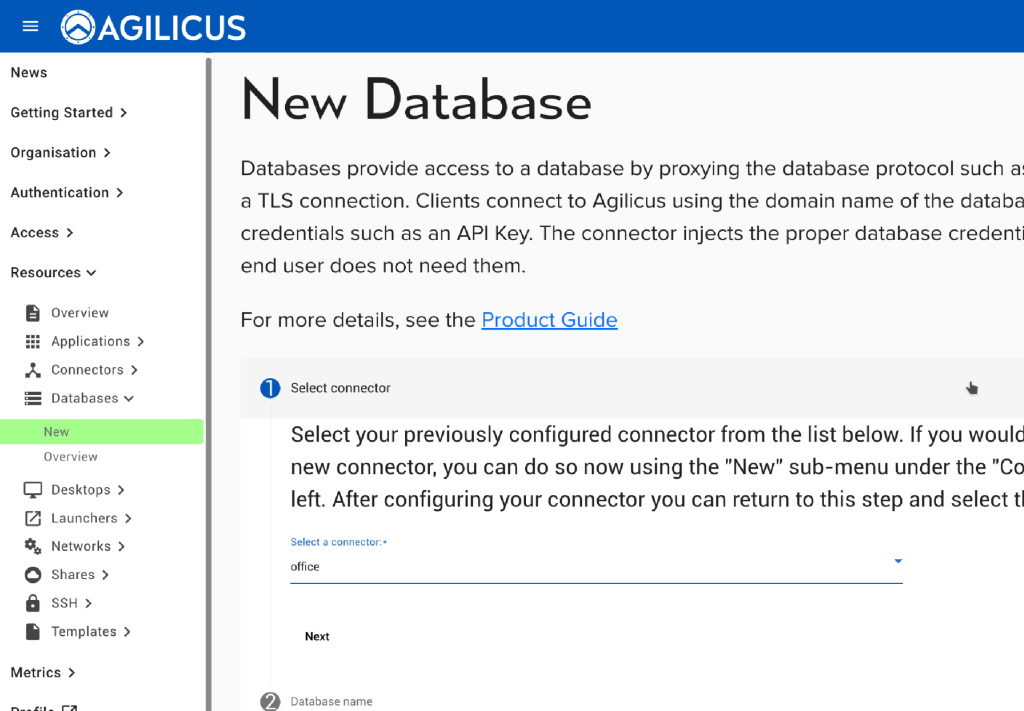Viewport: 1024px width, 711px height.
Task: Click the Shares cloud icon
Action: (33, 575)
